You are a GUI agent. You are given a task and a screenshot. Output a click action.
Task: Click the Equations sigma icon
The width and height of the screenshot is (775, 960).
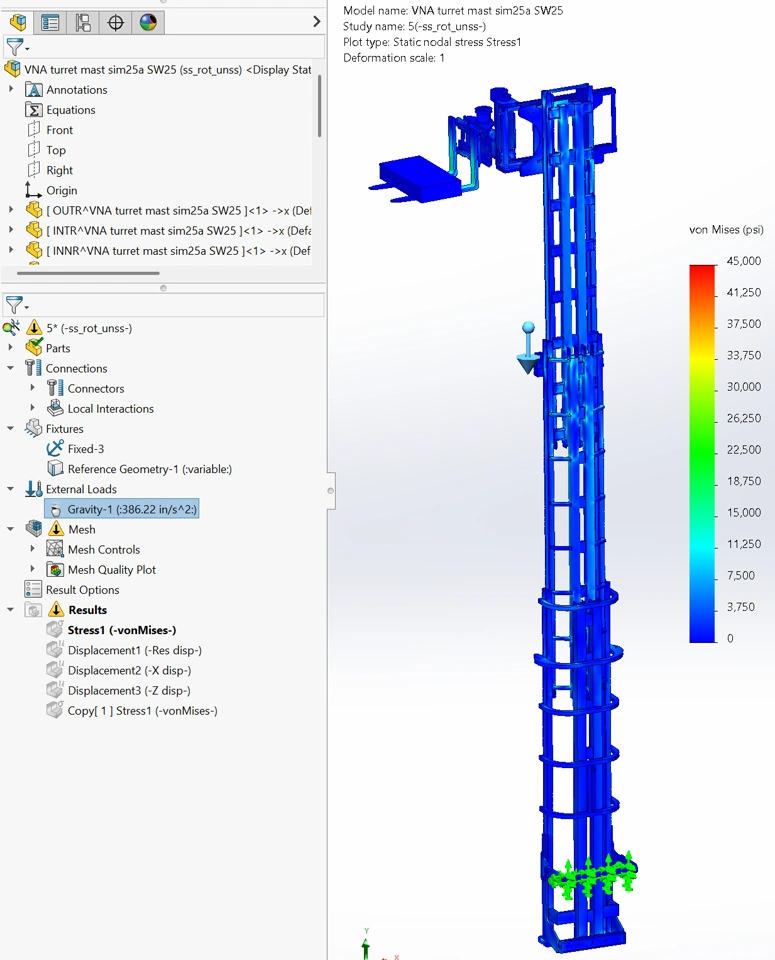pyautogui.click(x=34, y=110)
